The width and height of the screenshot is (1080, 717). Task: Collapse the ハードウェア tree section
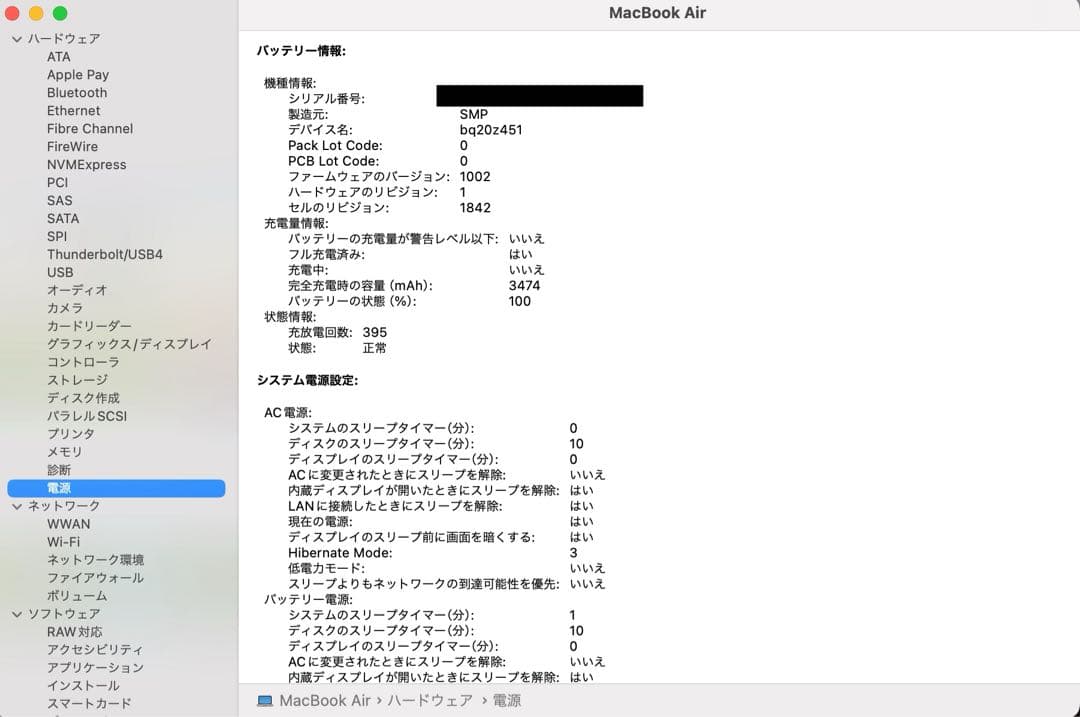coord(17,38)
